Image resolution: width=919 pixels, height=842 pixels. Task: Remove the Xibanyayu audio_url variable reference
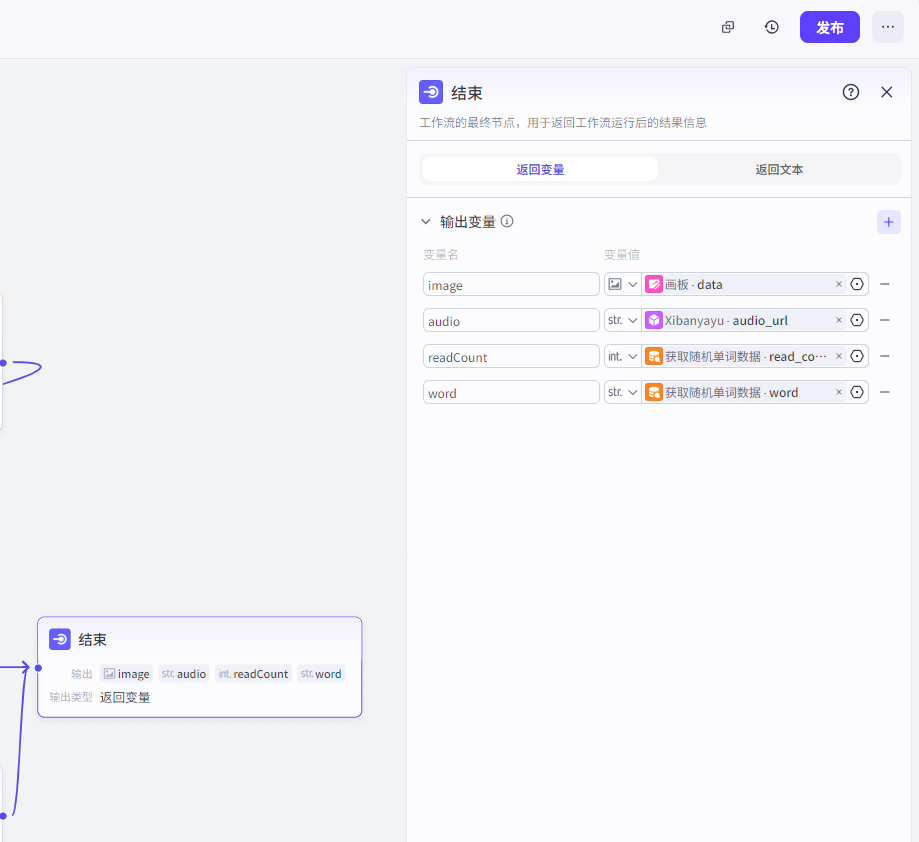(838, 320)
